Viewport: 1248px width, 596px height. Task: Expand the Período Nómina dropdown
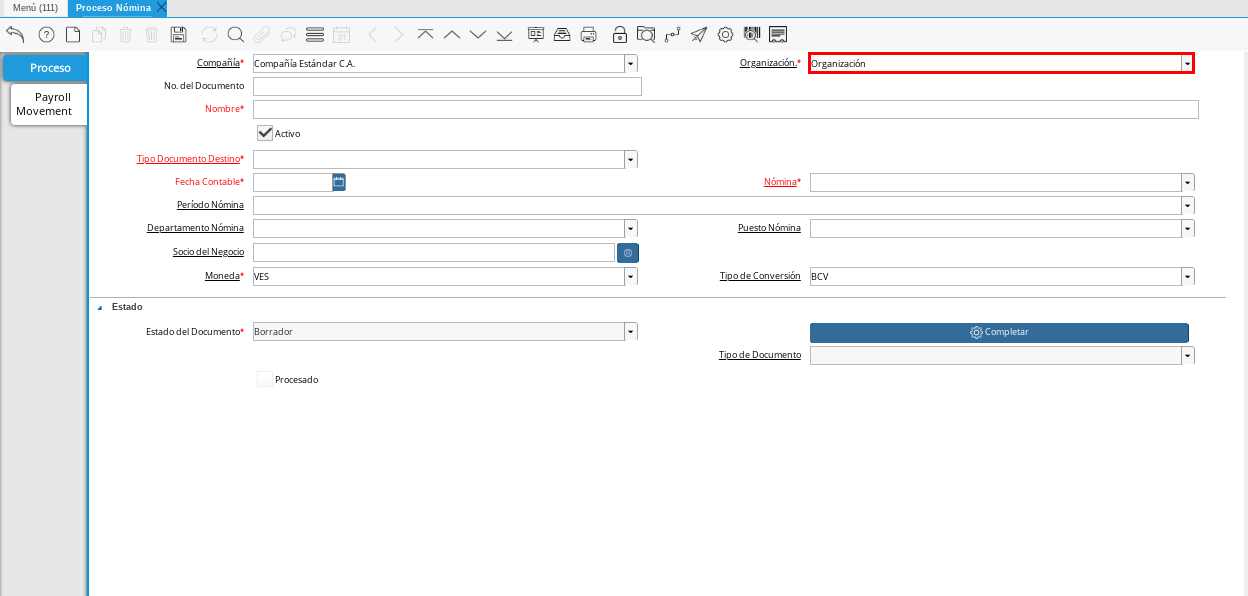[x=1188, y=205]
